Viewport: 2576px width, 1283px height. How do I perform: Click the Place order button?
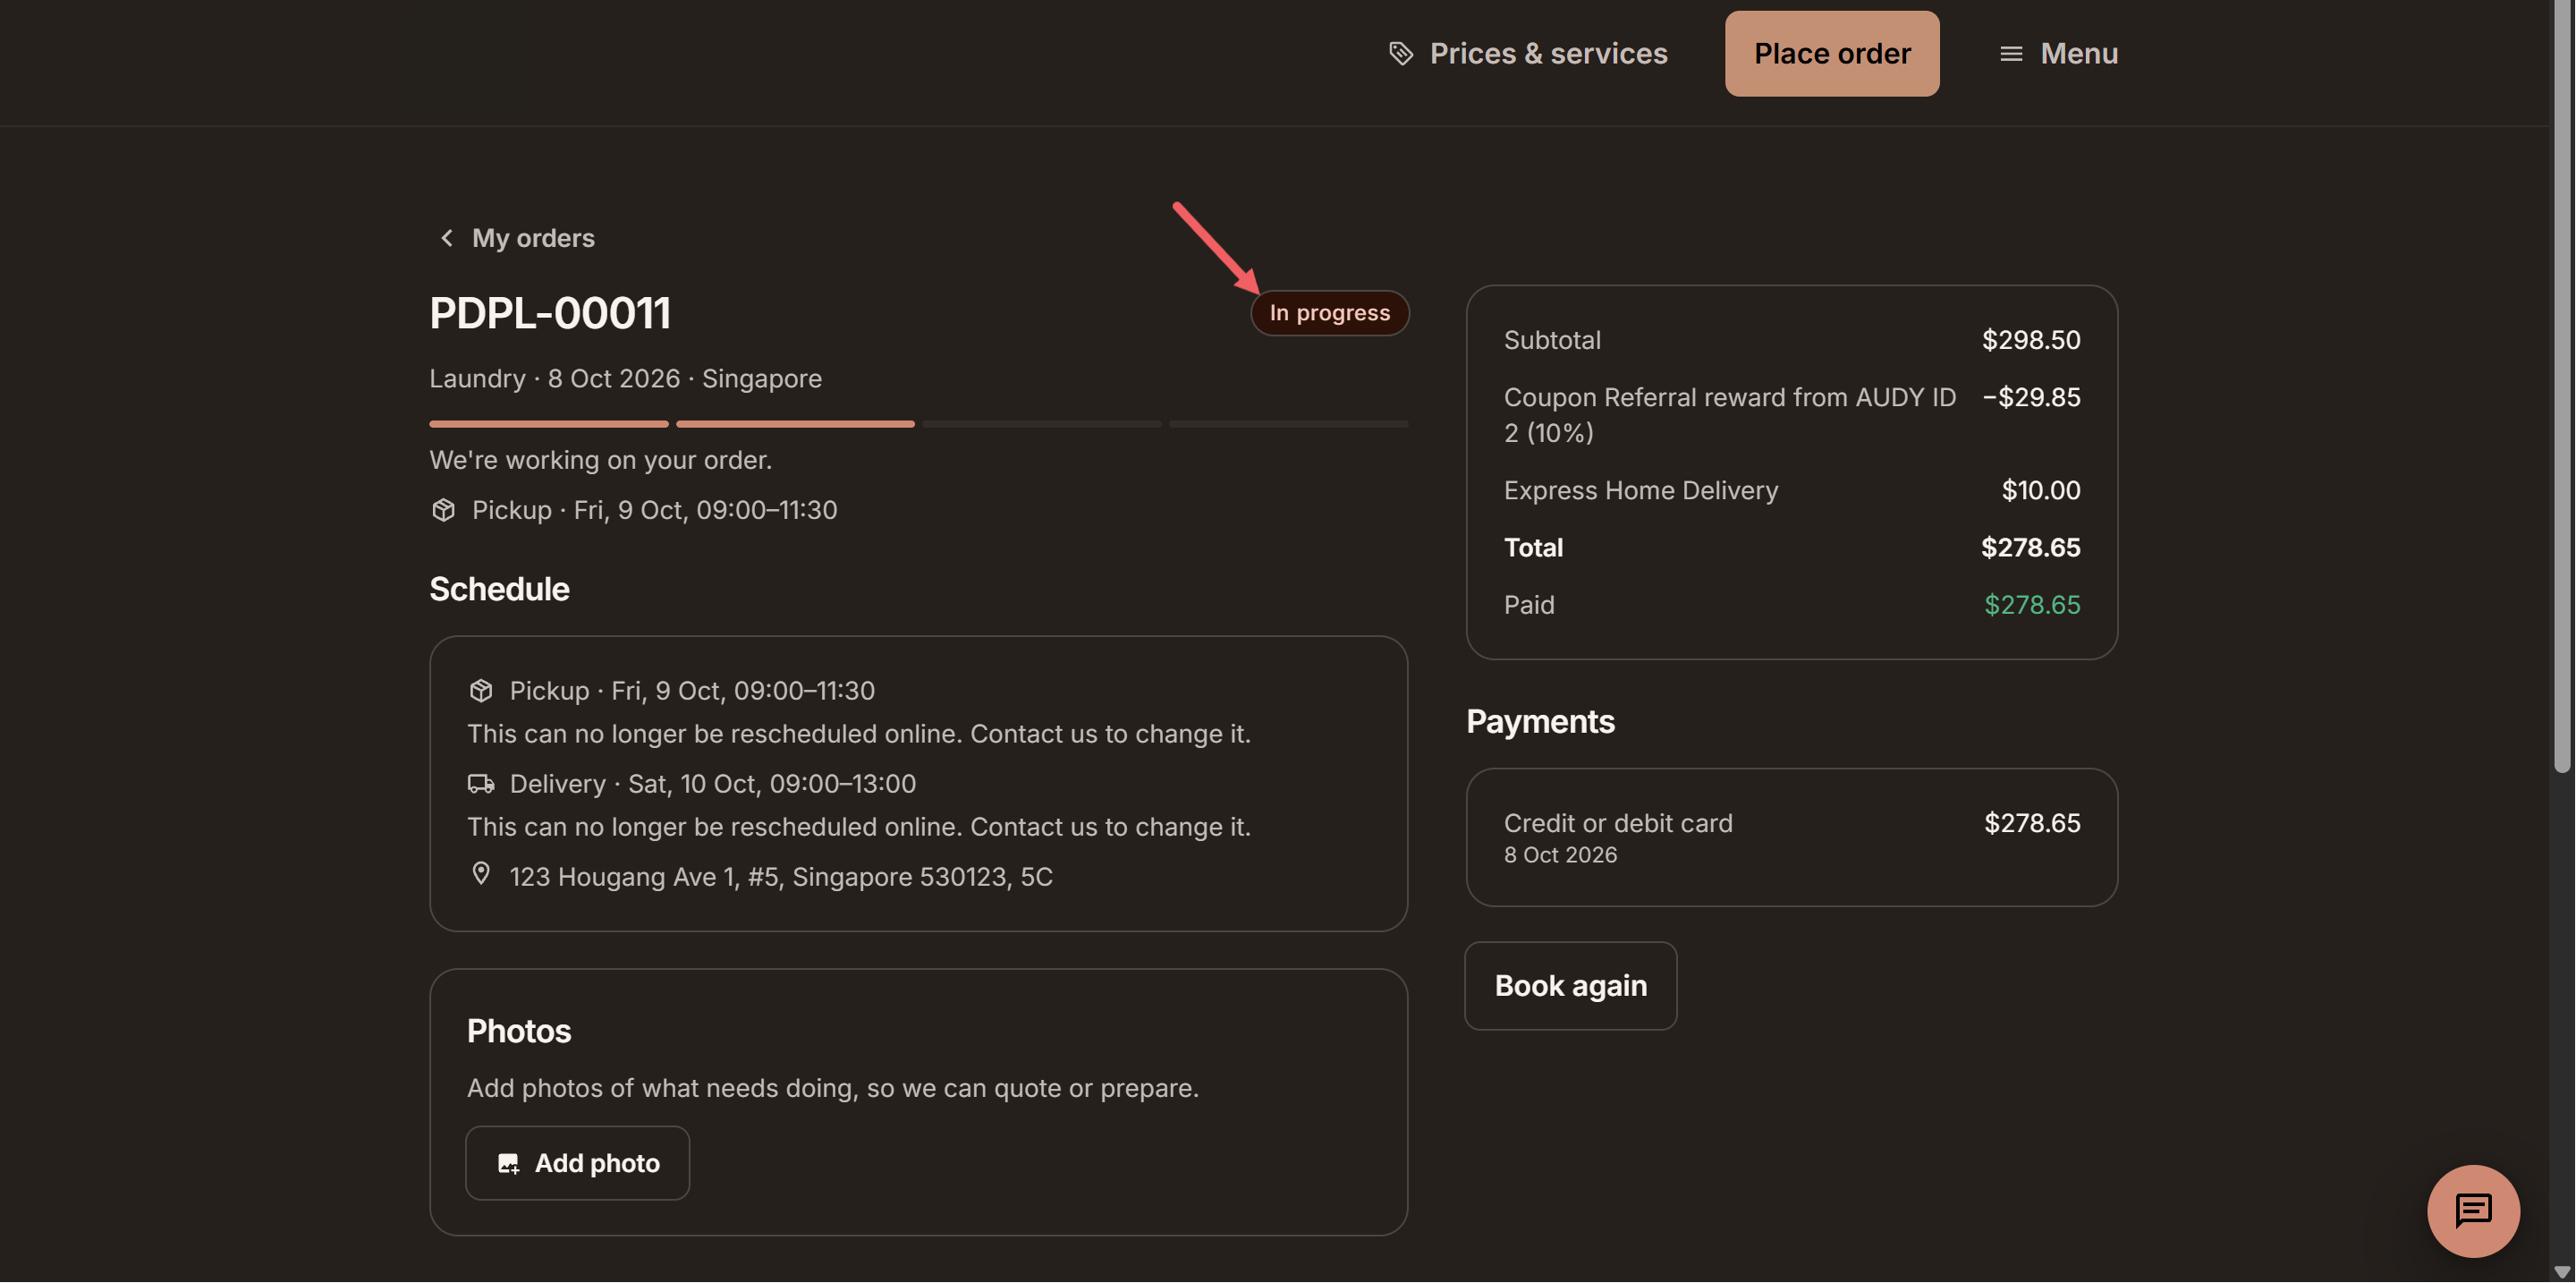click(x=1832, y=53)
